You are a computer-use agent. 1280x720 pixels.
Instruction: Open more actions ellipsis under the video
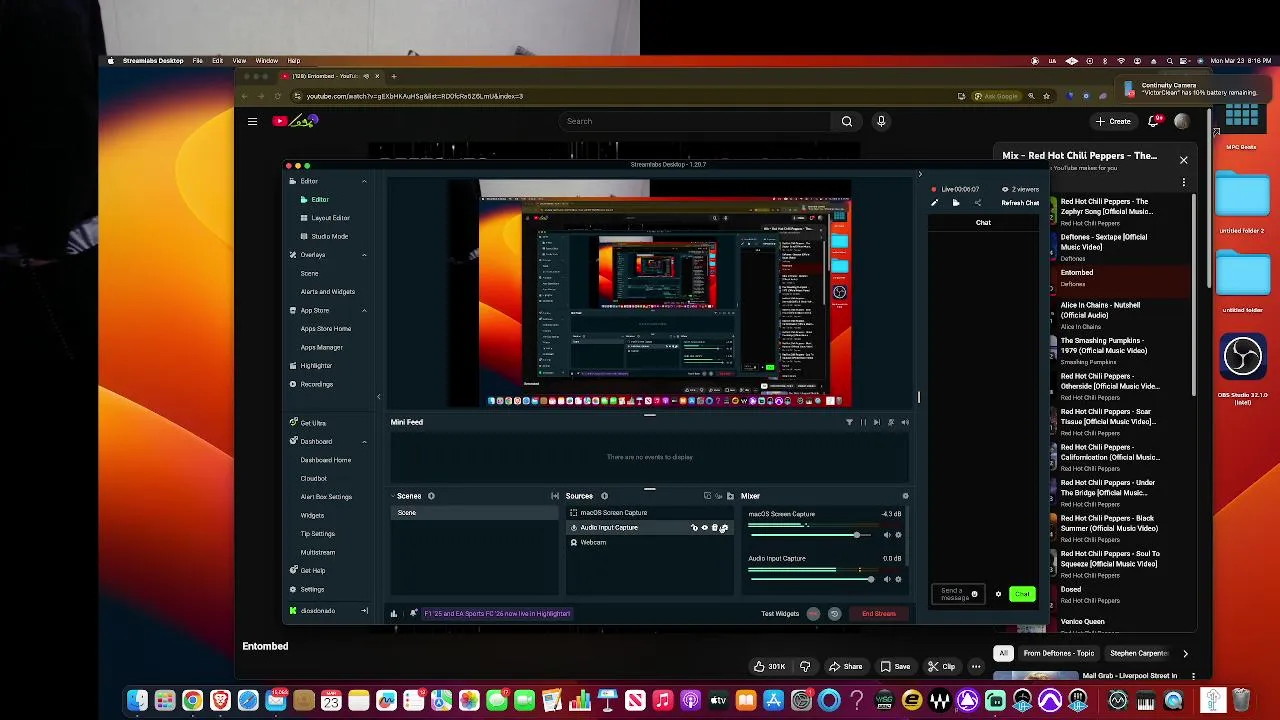click(976, 666)
